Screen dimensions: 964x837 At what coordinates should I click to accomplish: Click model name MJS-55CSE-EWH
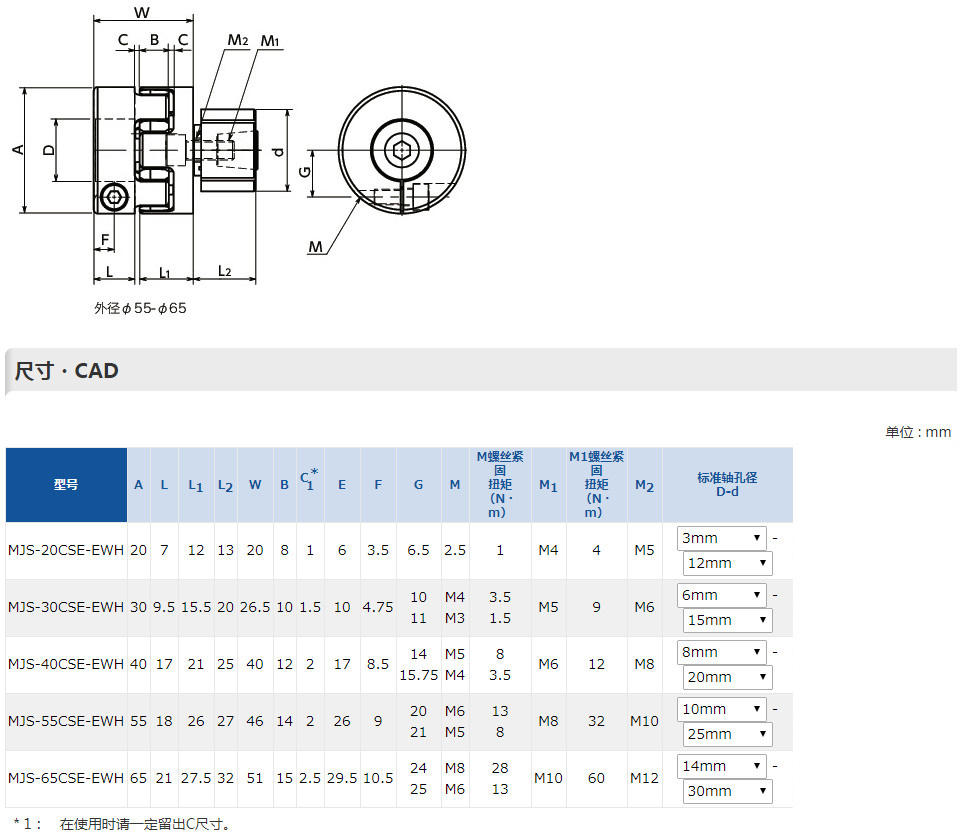pyautogui.click(x=66, y=721)
